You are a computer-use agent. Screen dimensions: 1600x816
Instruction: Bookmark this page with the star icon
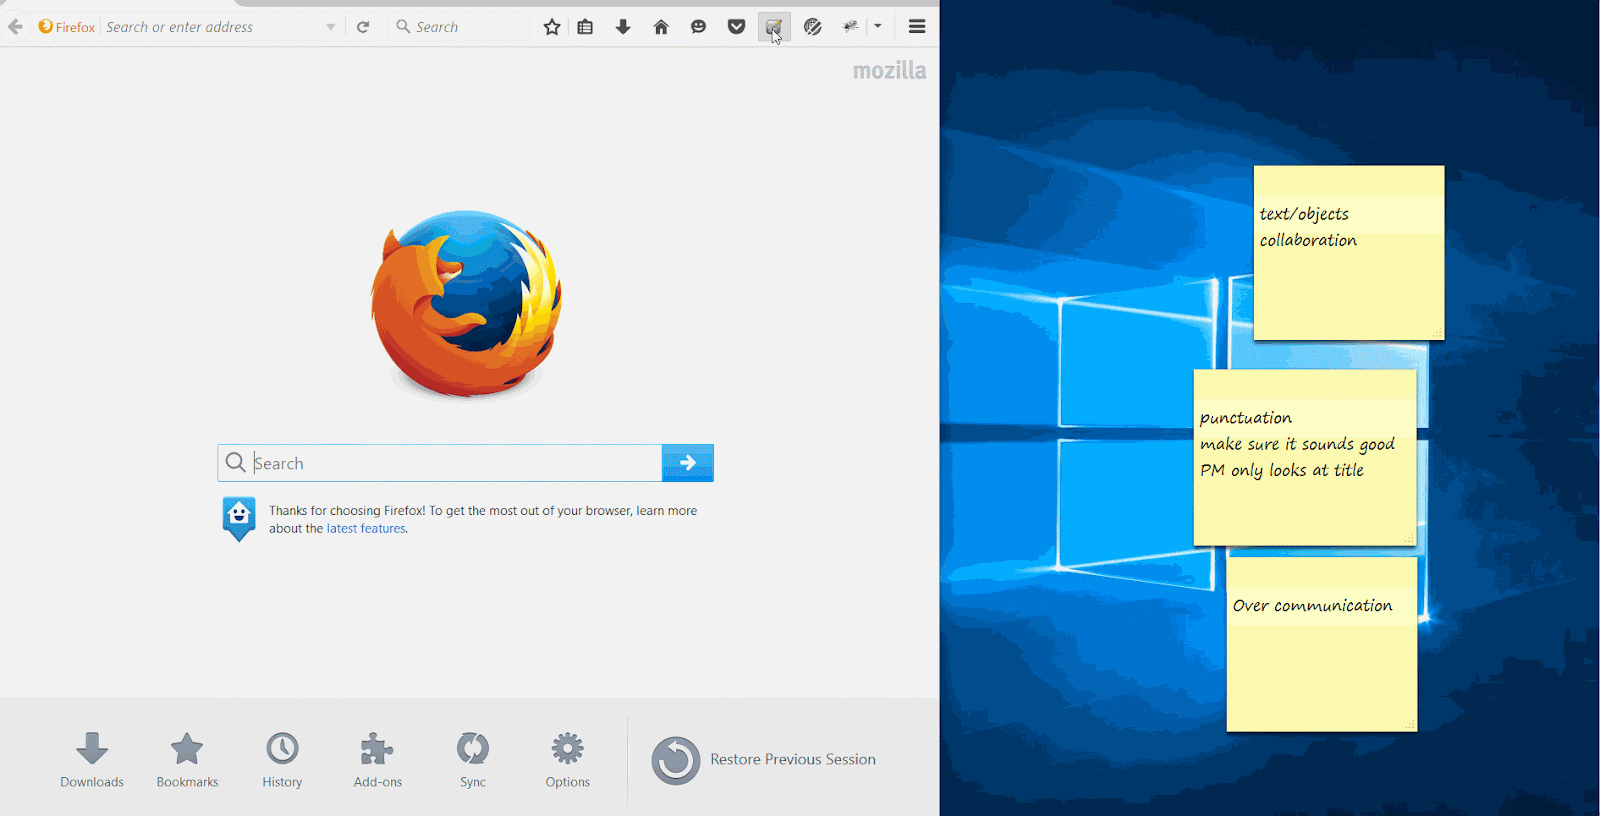pyautogui.click(x=552, y=27)
